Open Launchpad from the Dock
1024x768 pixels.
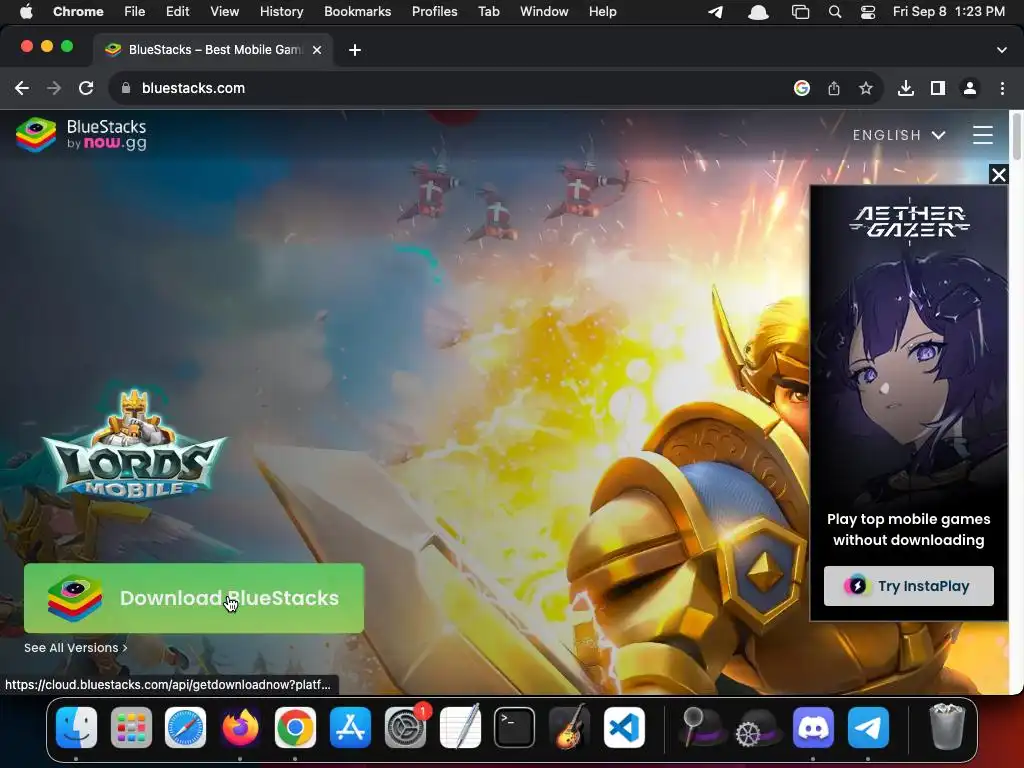tap(131, 728)
